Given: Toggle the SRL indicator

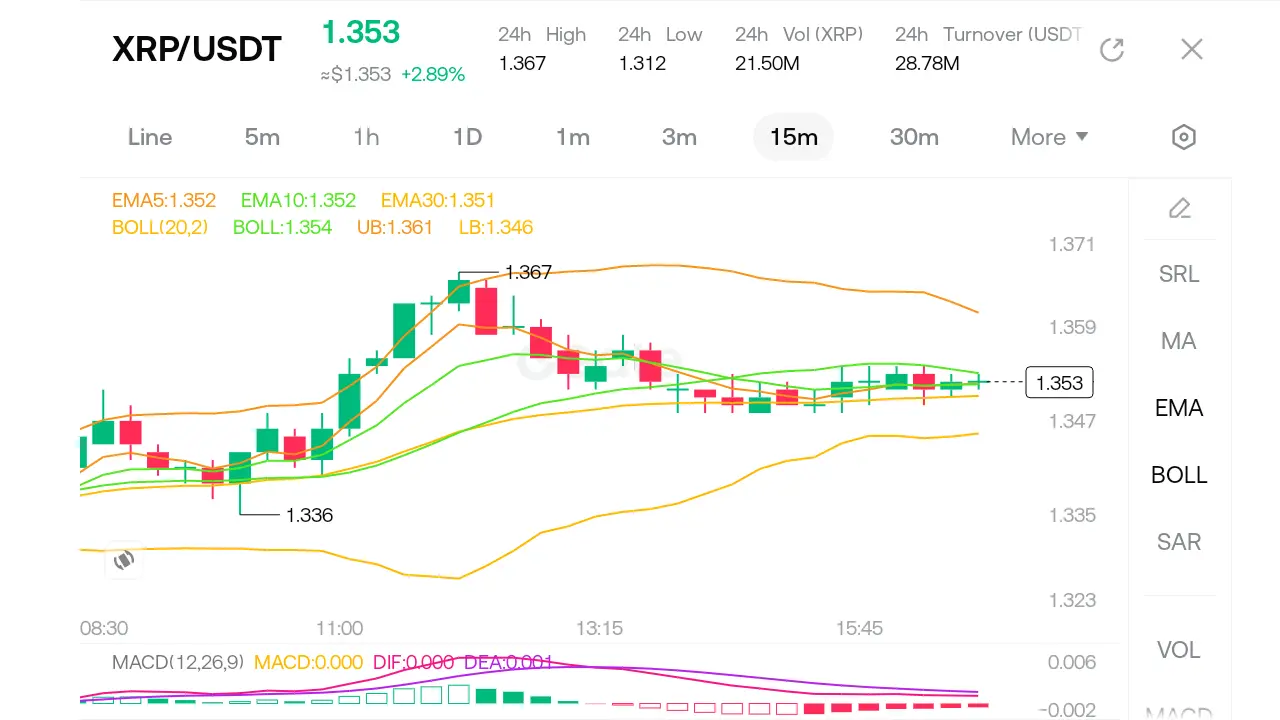Looking at the screenshot, I should (x=1179, y=274).
